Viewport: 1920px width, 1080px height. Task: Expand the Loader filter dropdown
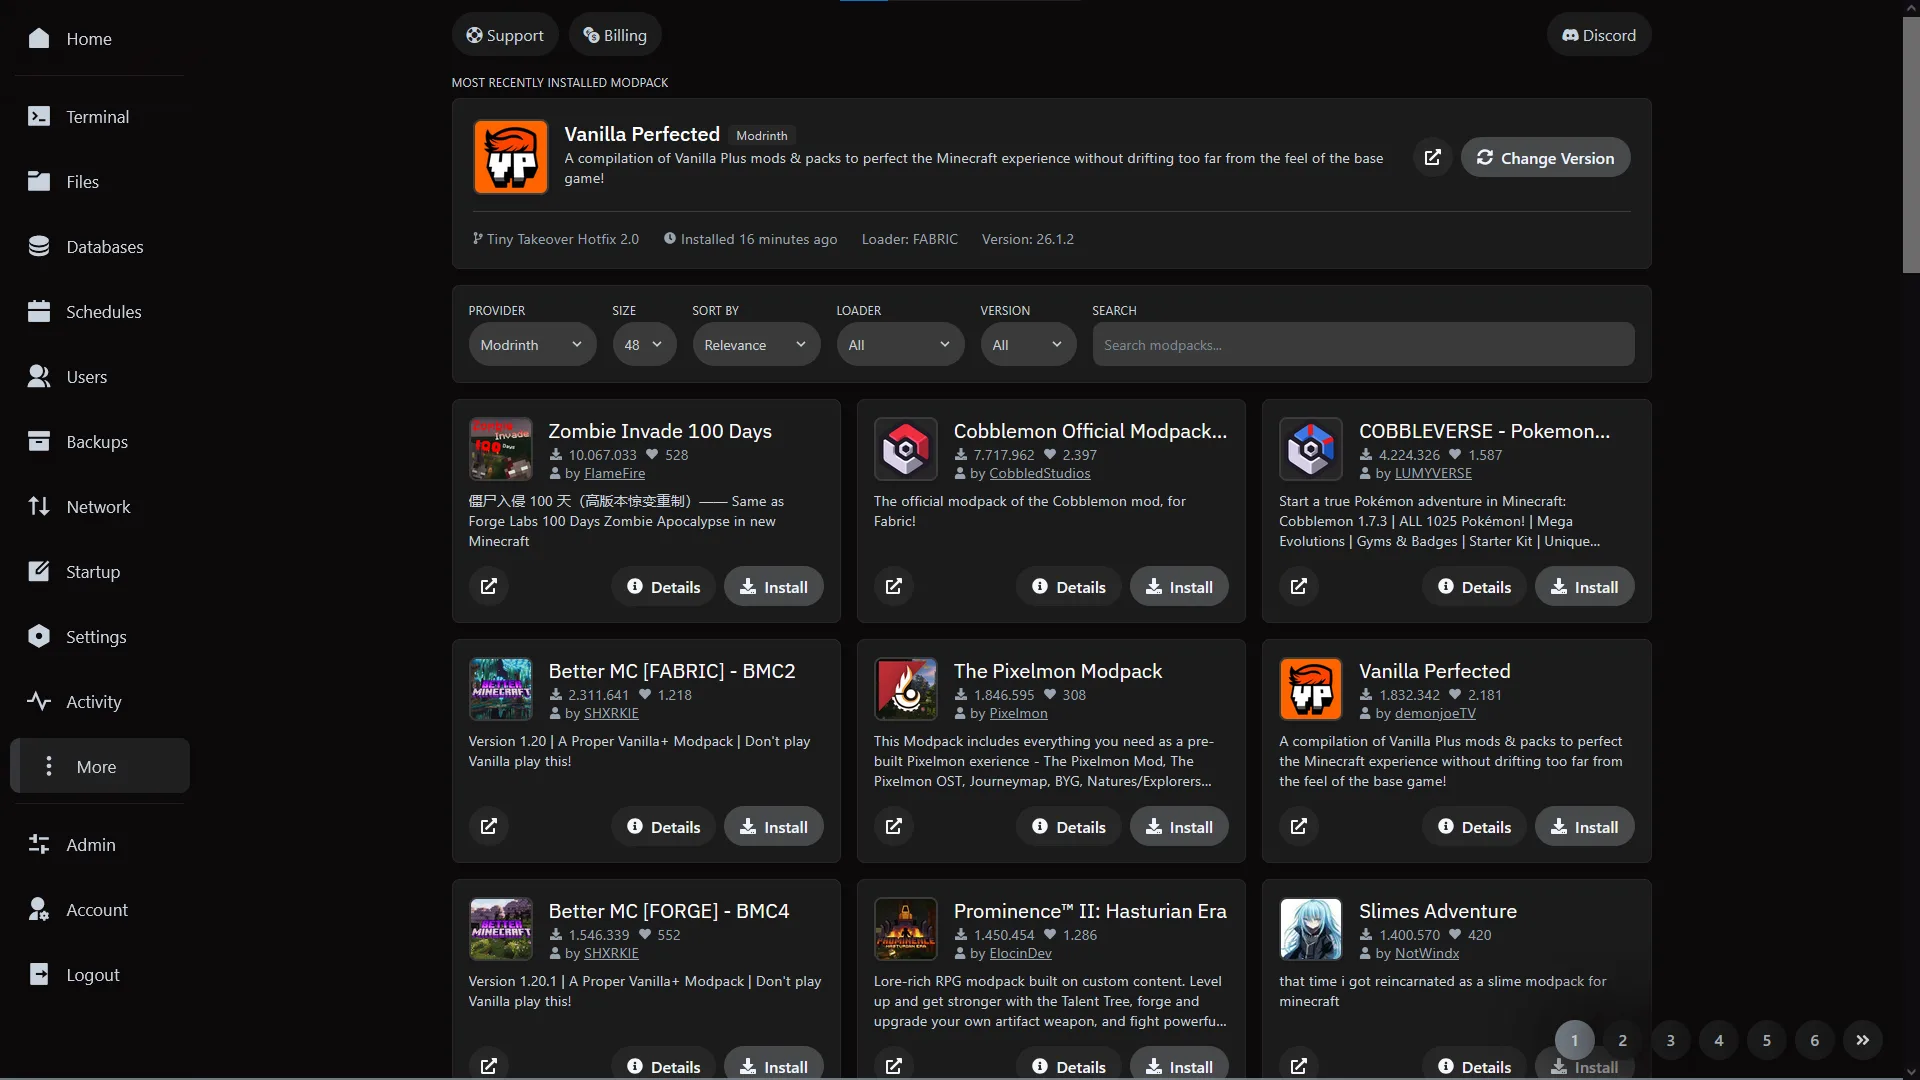point(900,344)
